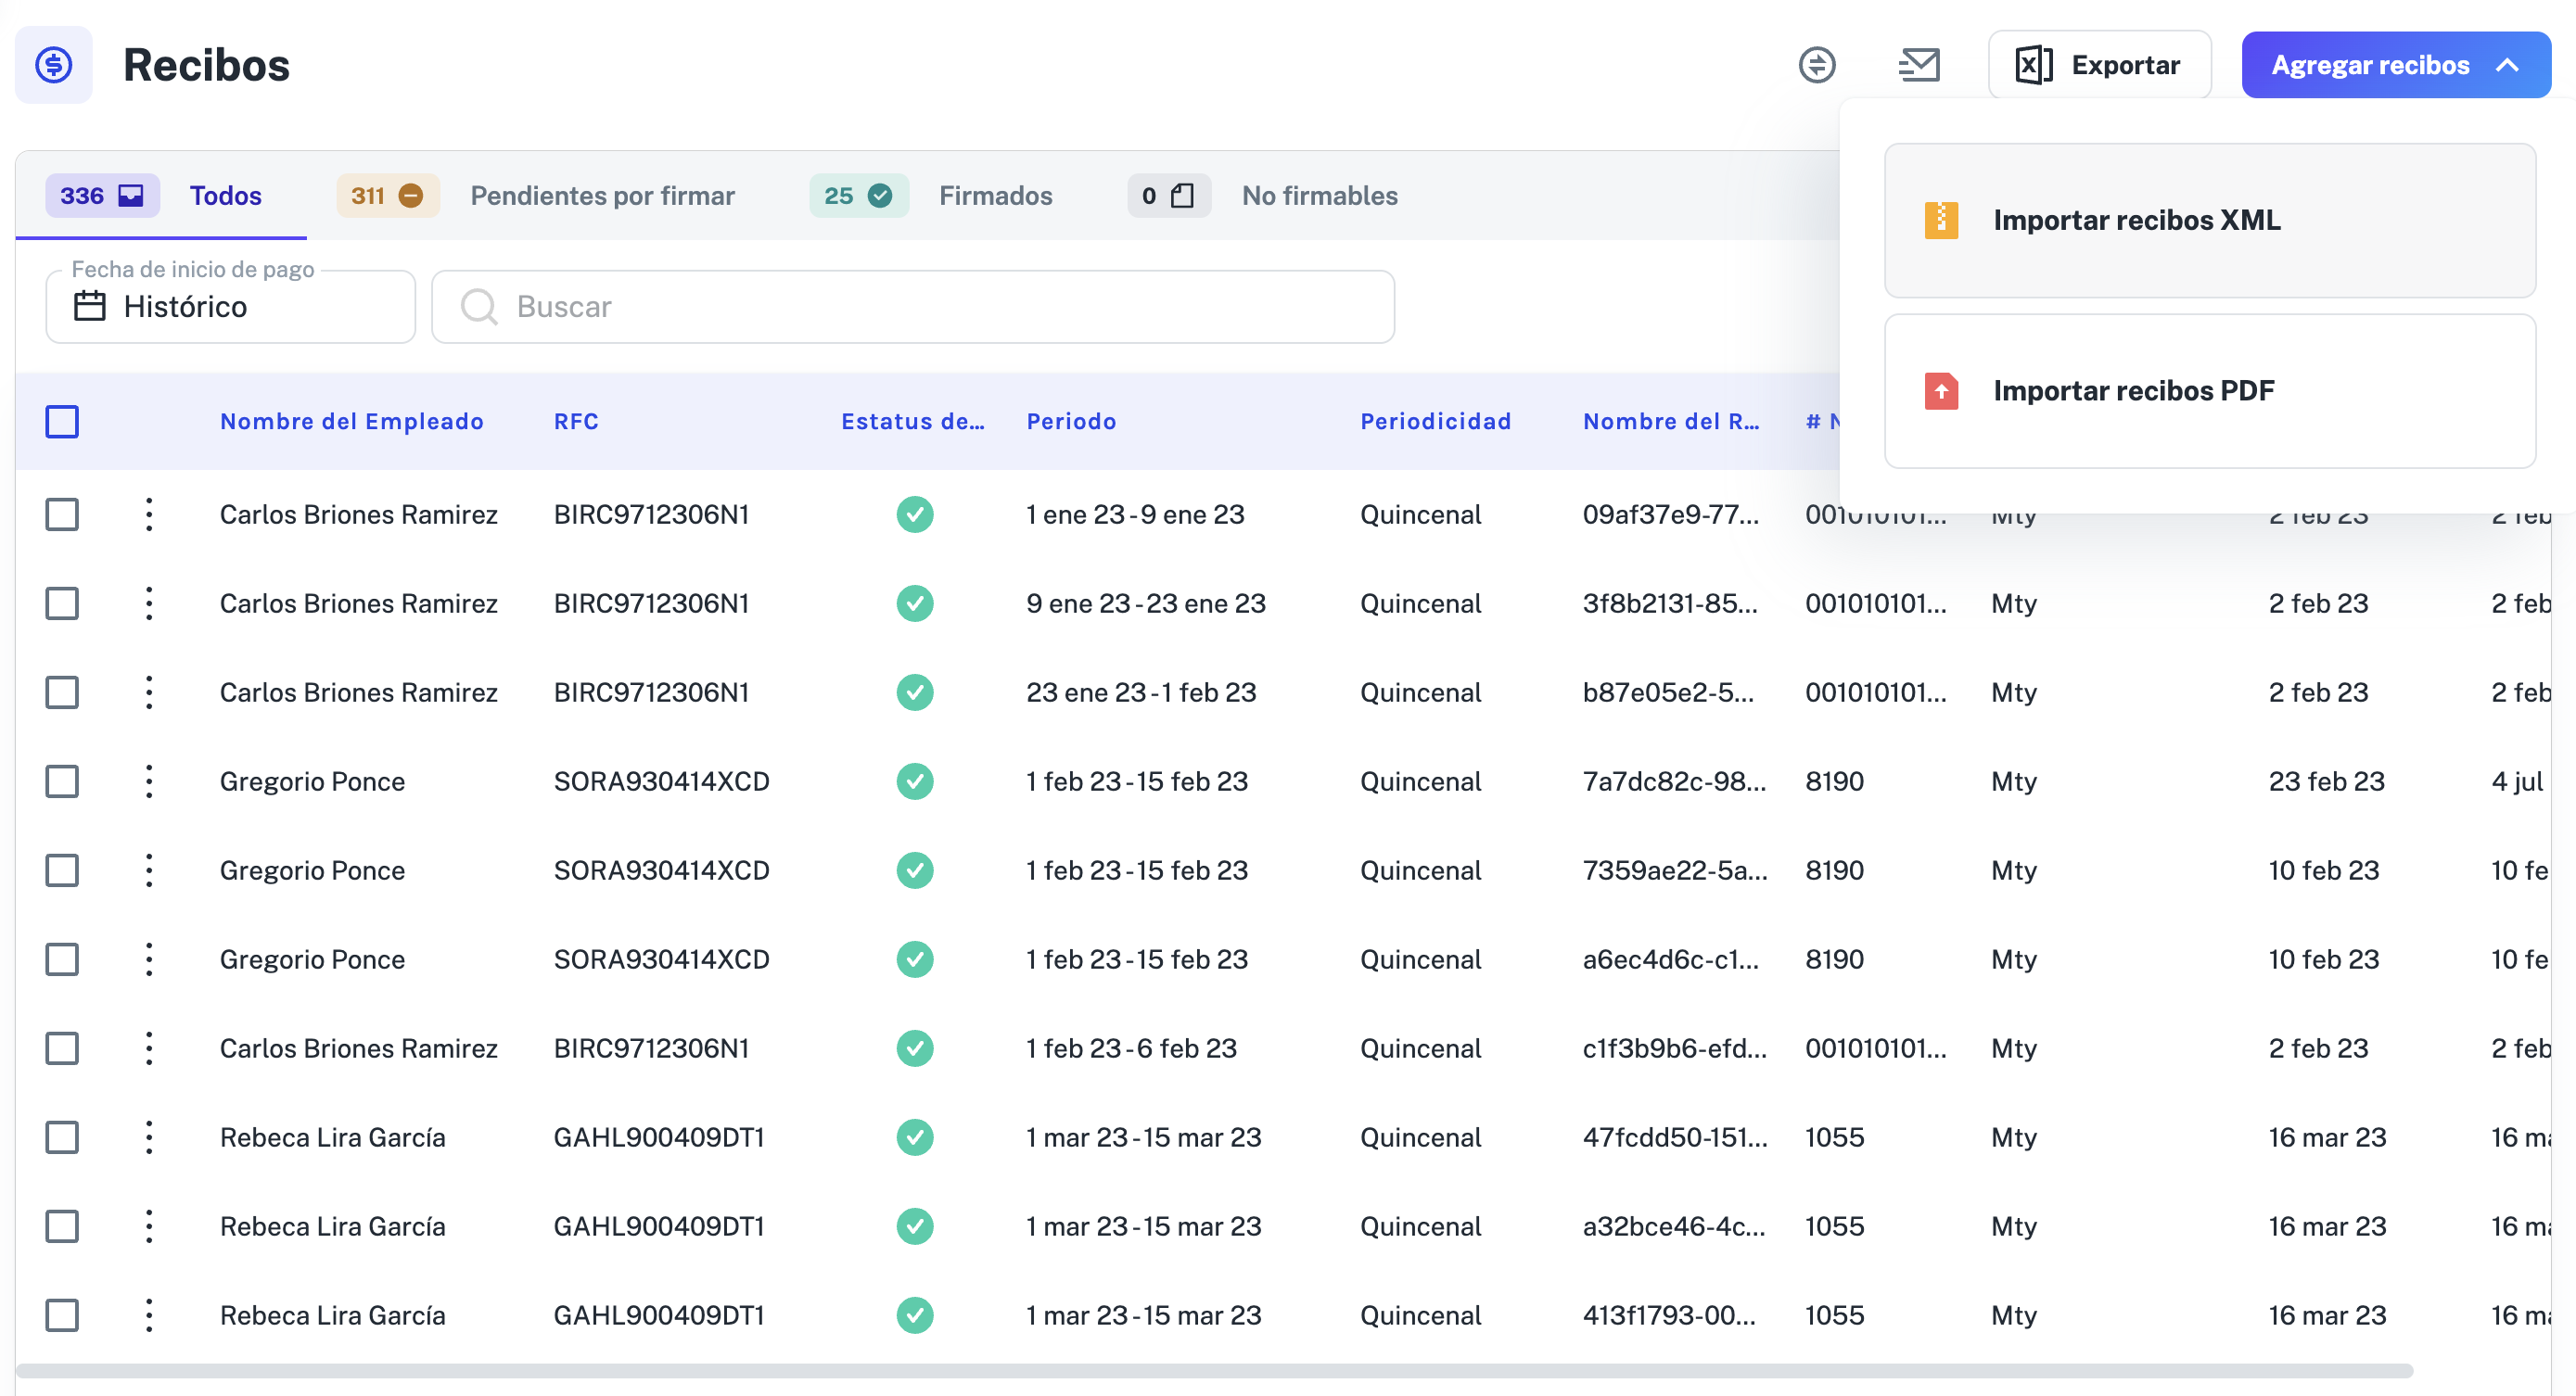Viewport: 2576px width, 1396px height.
Task: Click the horizontal scrollbar at table bottom
Action: point(1215,1371)
